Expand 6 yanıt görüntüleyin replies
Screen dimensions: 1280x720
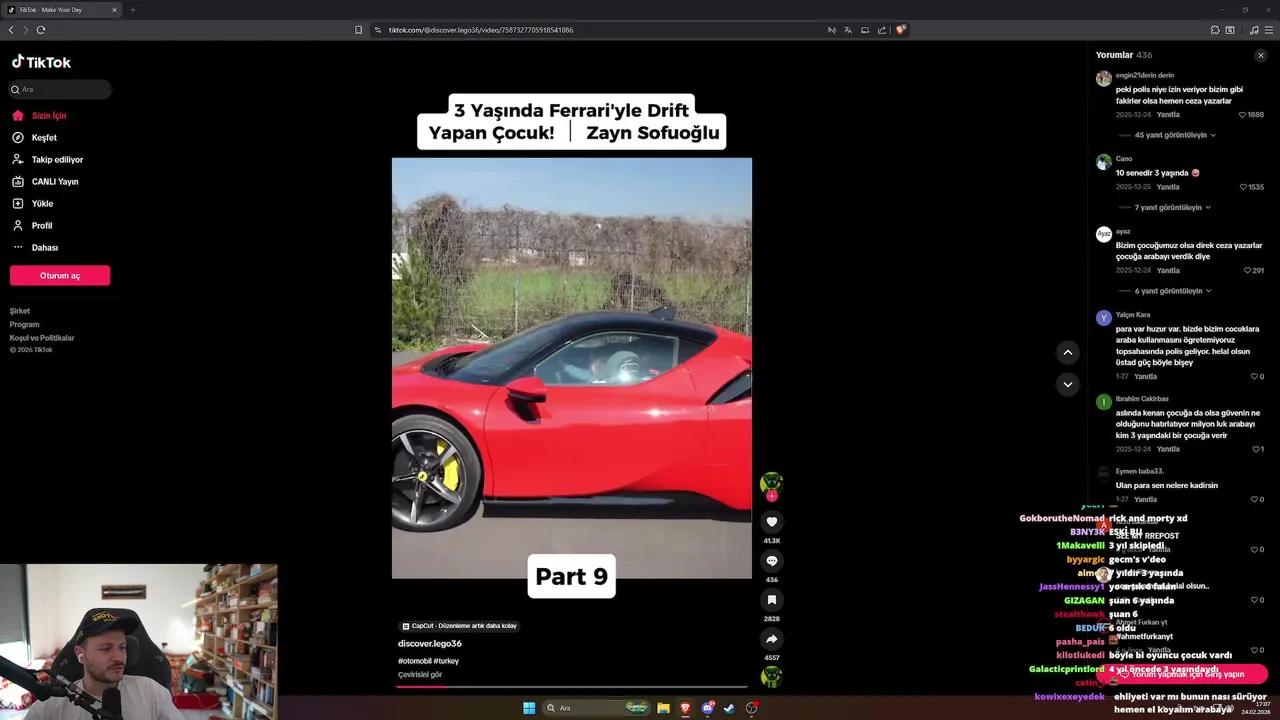1173,291
